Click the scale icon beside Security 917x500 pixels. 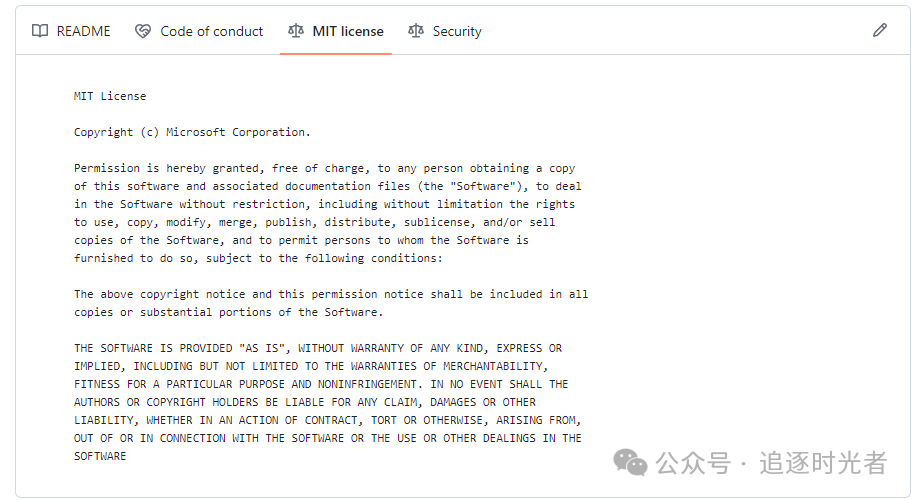click(x=416, y=31)
